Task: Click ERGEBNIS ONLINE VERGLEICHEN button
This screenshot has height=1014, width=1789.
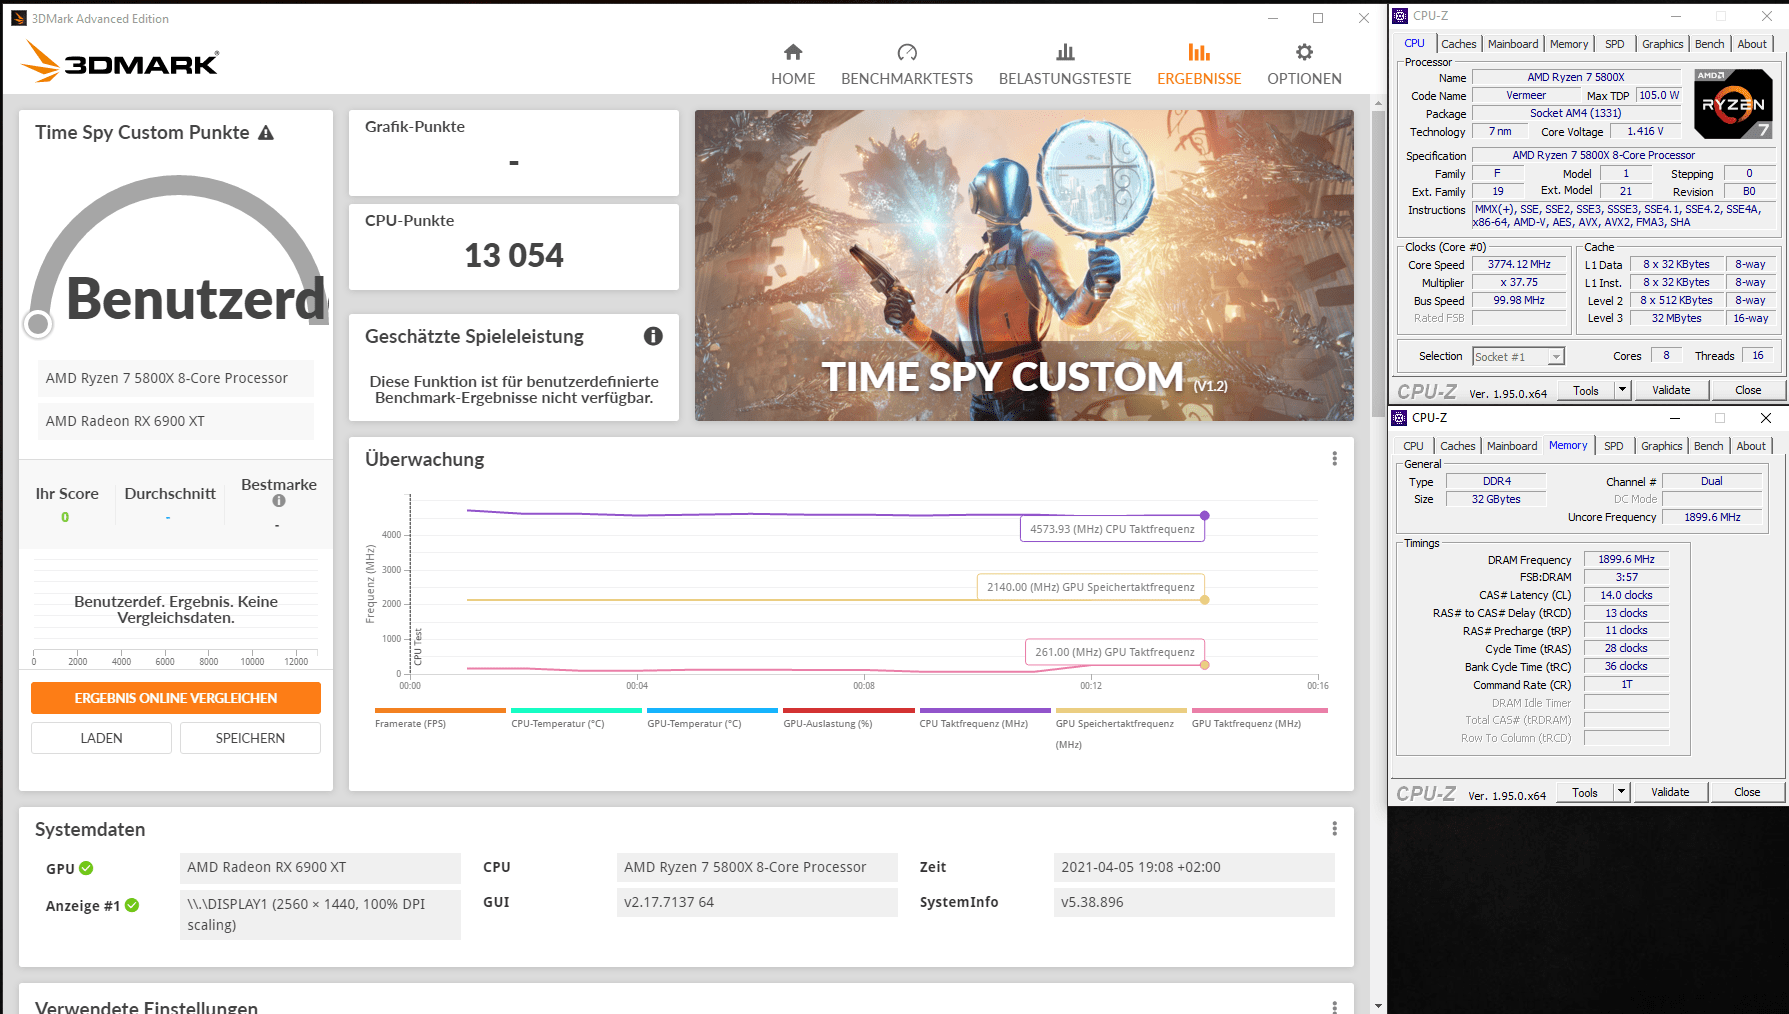Action: tap(176, 698)
